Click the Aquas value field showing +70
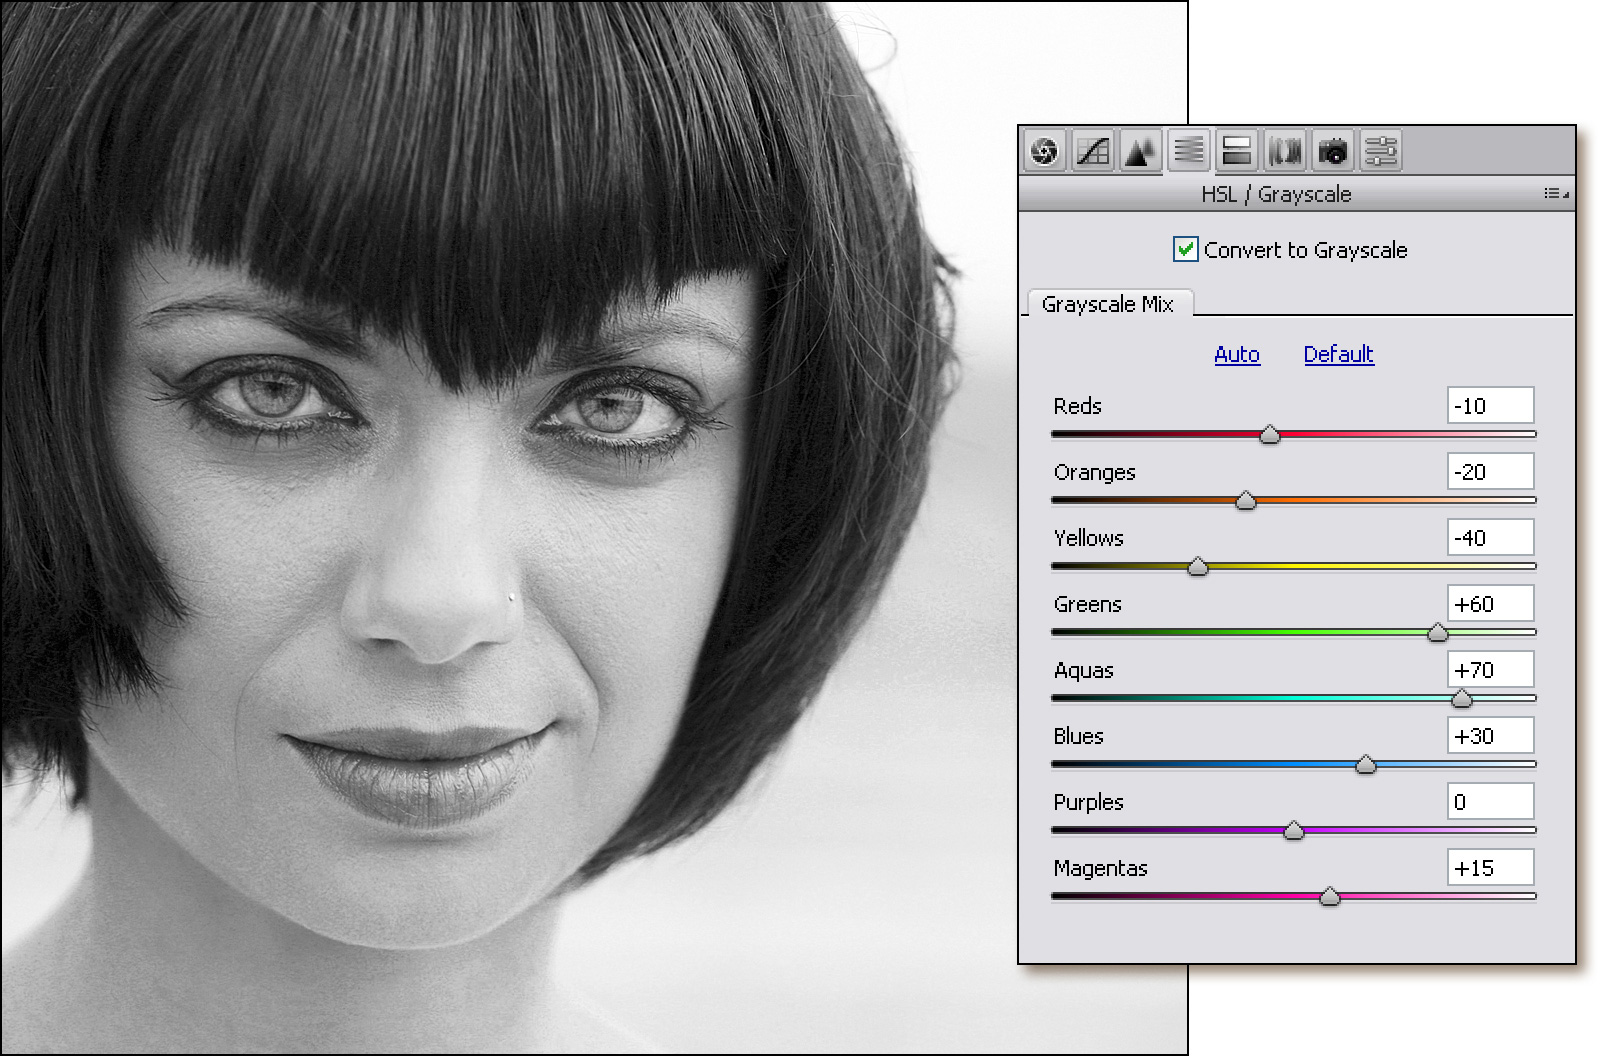This screenshot has height=1056, width=1601. 1490,670
